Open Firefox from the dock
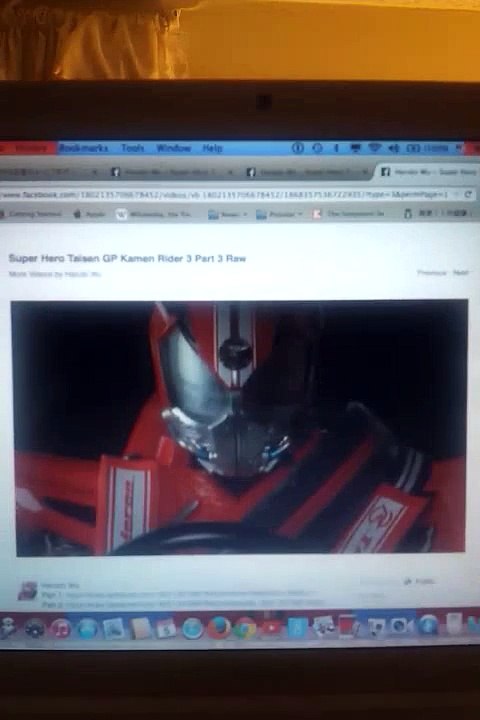Viewport: 480px width, 720px height. (219, 627)
